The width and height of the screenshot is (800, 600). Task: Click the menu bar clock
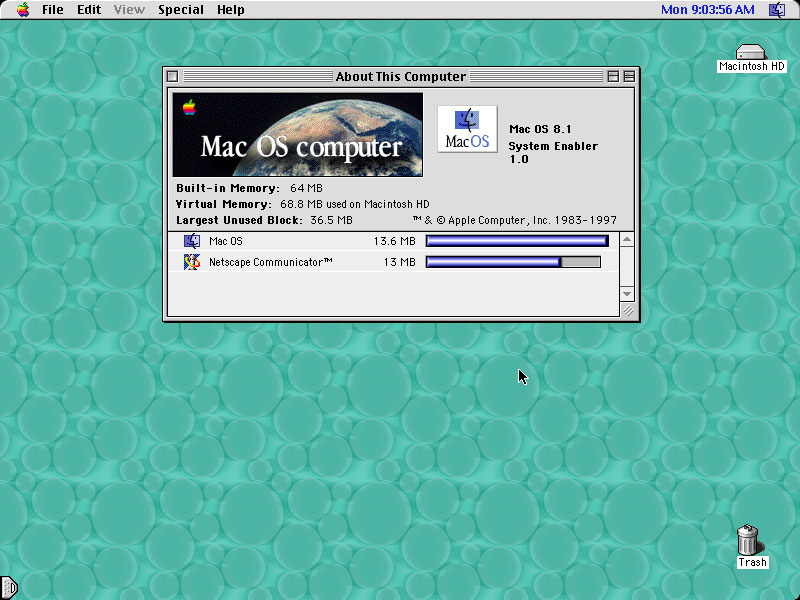[x=707, y=10]
